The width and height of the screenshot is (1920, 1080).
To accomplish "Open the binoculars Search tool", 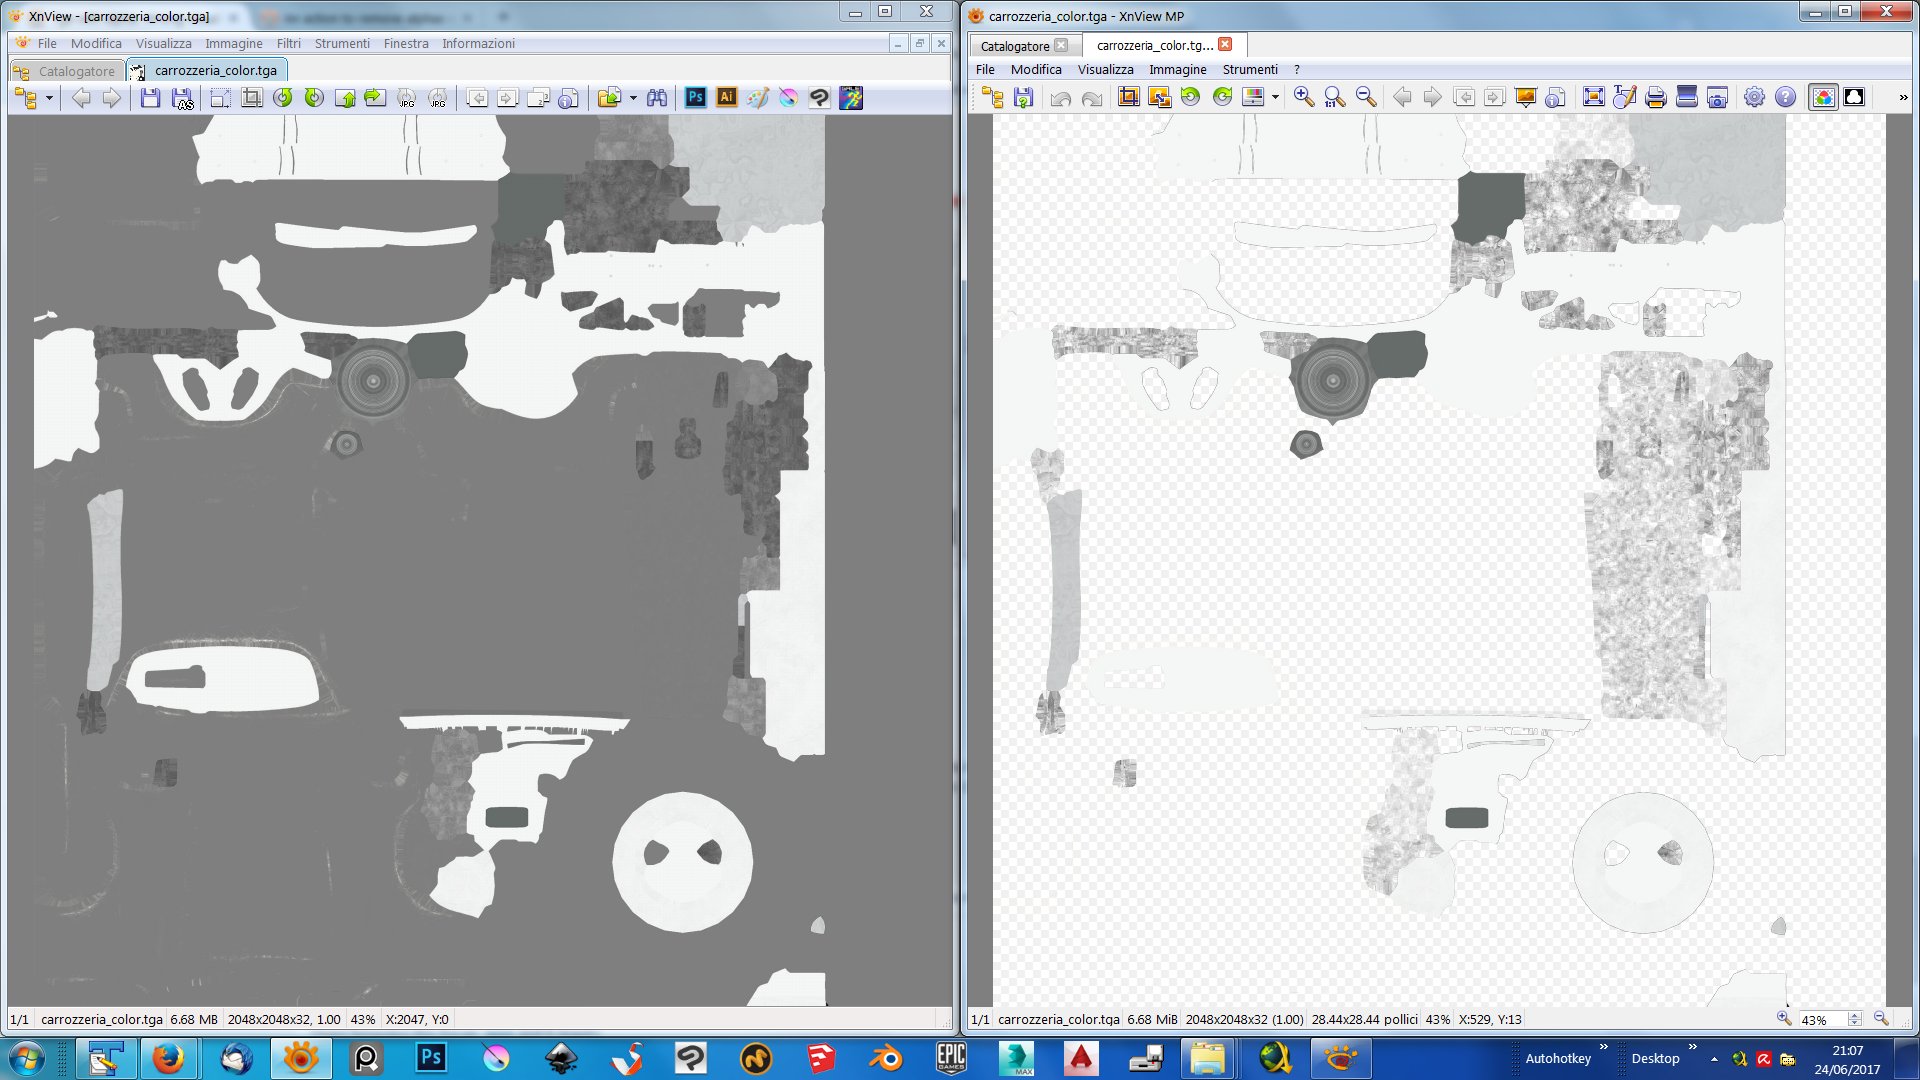I will (657, 98).
